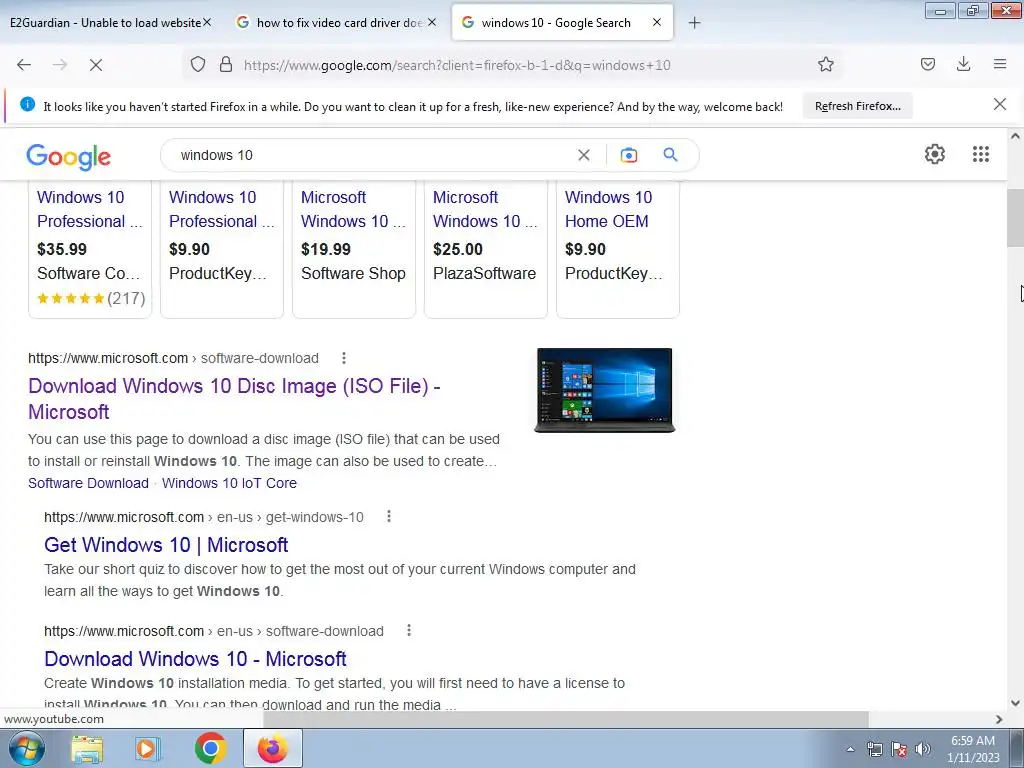The image size is (1024, 768).
Task: Click the Google logo
Action: [x=69, y=157]
